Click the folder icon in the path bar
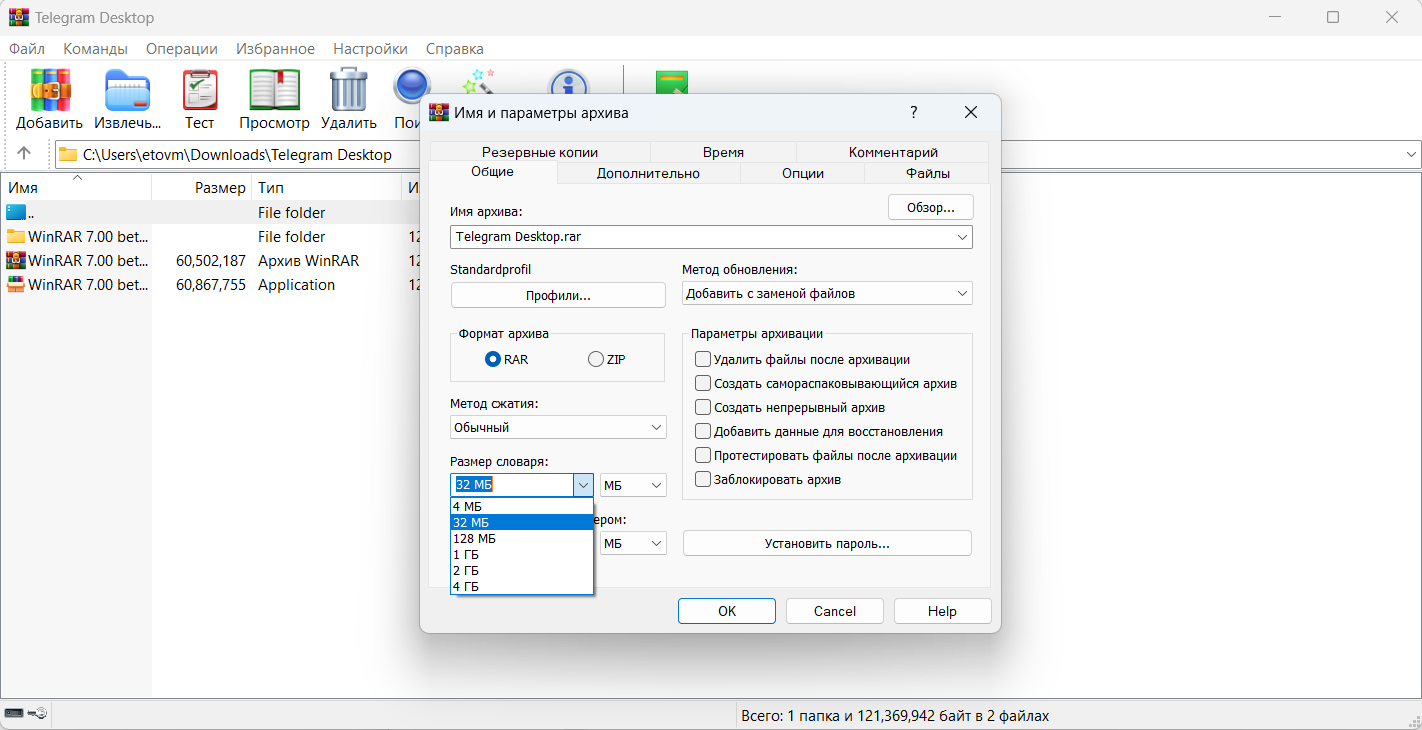 [68, 154]
